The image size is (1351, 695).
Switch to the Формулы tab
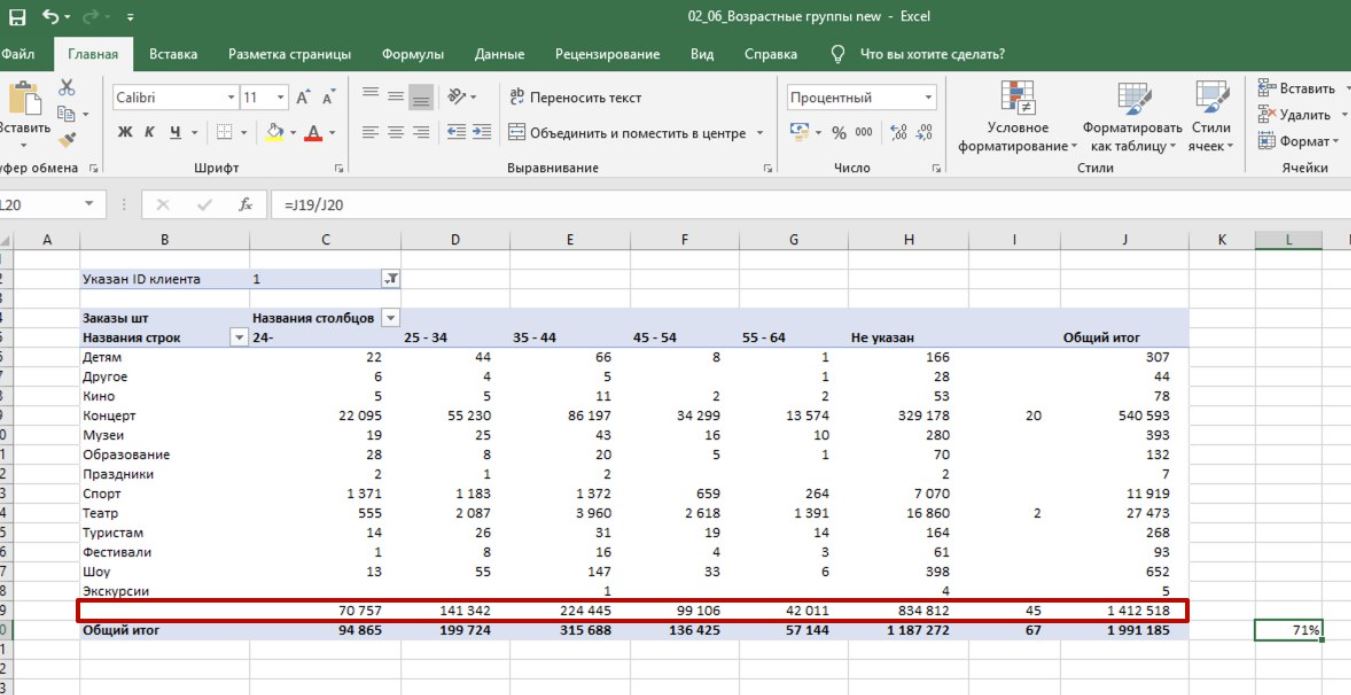point(412,54)
